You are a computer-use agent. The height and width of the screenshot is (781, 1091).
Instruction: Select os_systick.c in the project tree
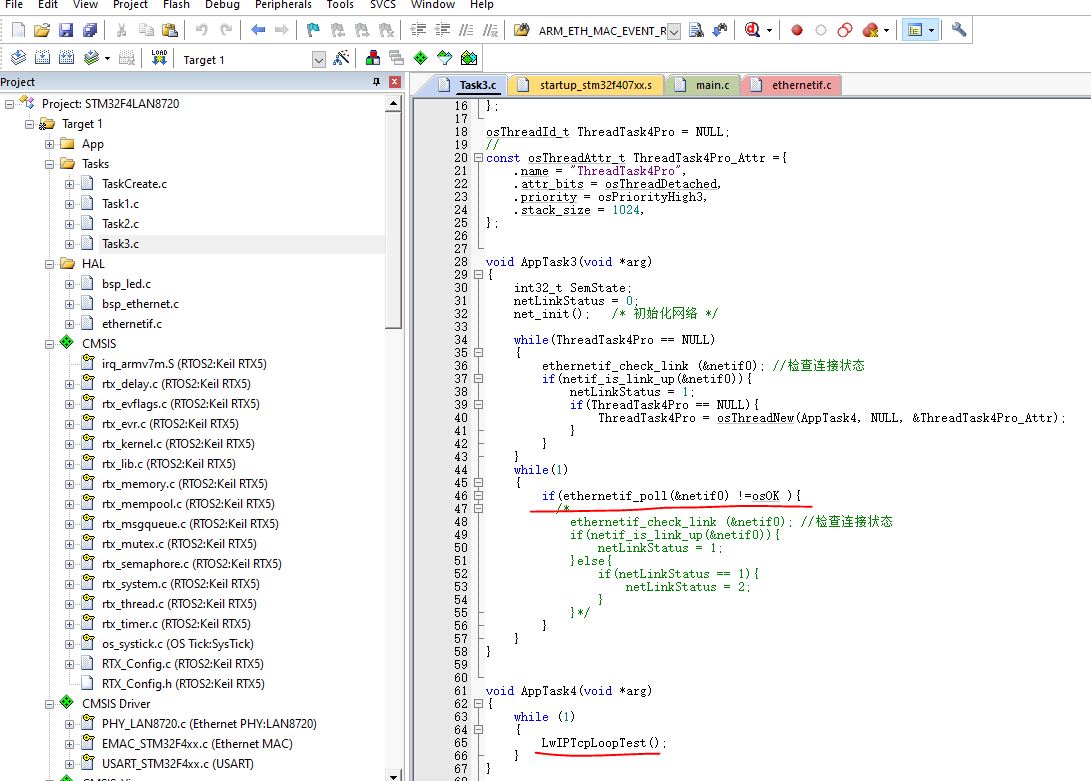pyautogui.click(x=177, y=645)
